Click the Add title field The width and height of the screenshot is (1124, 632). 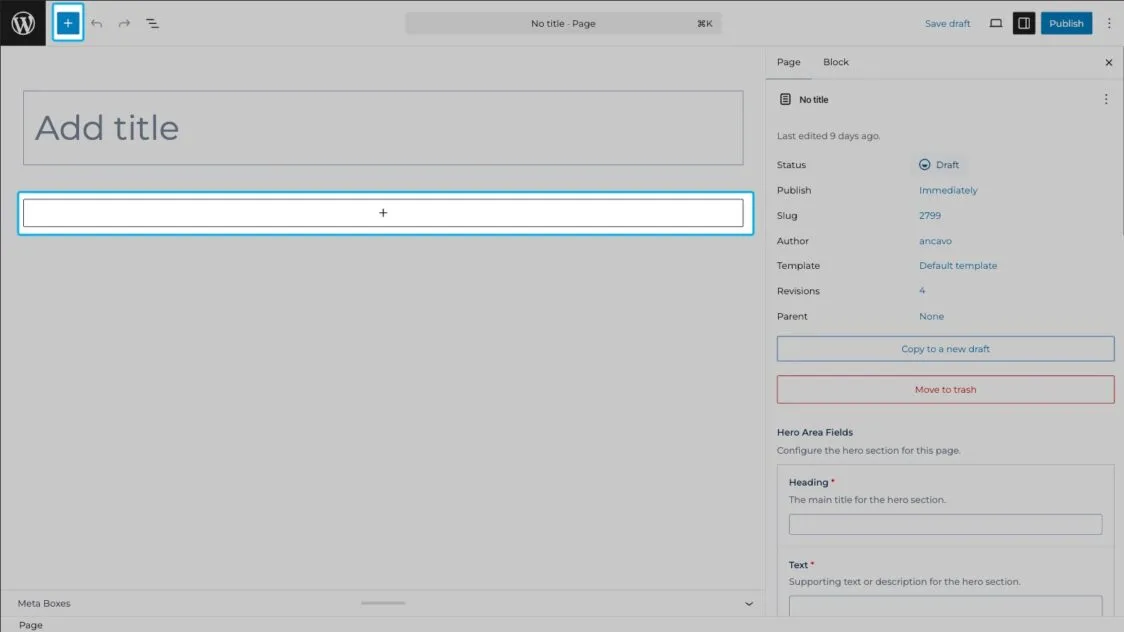click(383, 128)
